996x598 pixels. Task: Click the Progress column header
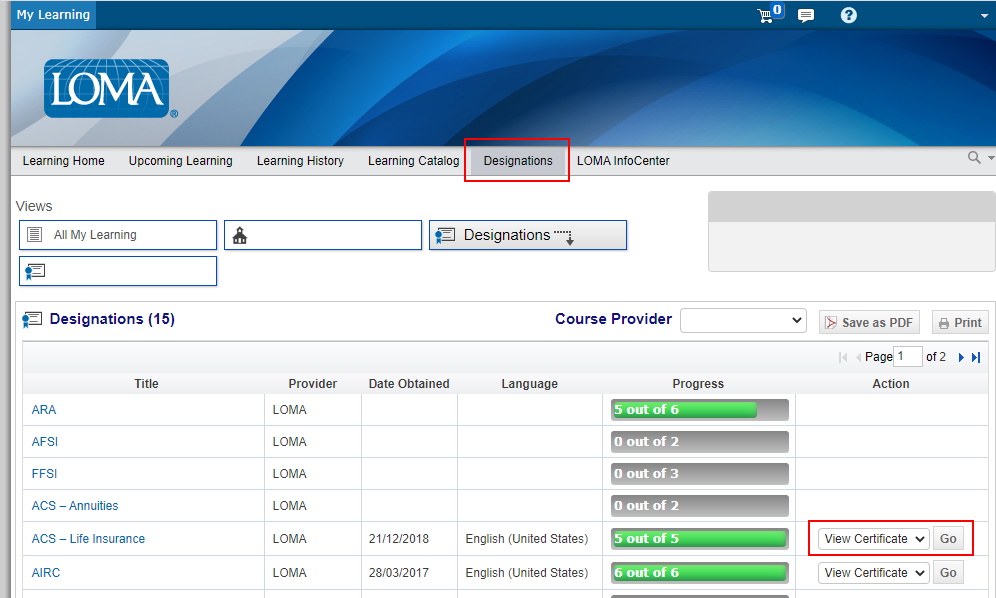pyautogui.click(x=698, y=384)
